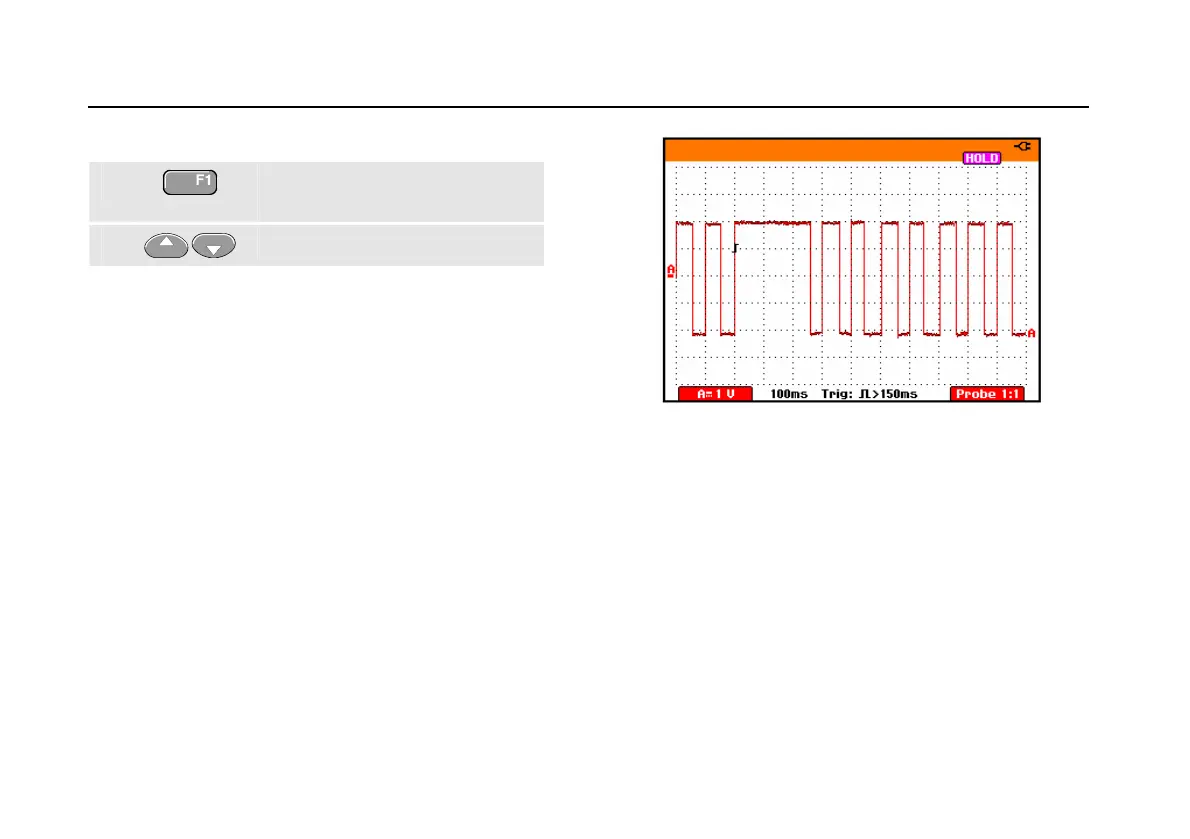This screenshot has width=1190, height=839.
Task: Click the down arrow key button
Action: pos(214,246)
